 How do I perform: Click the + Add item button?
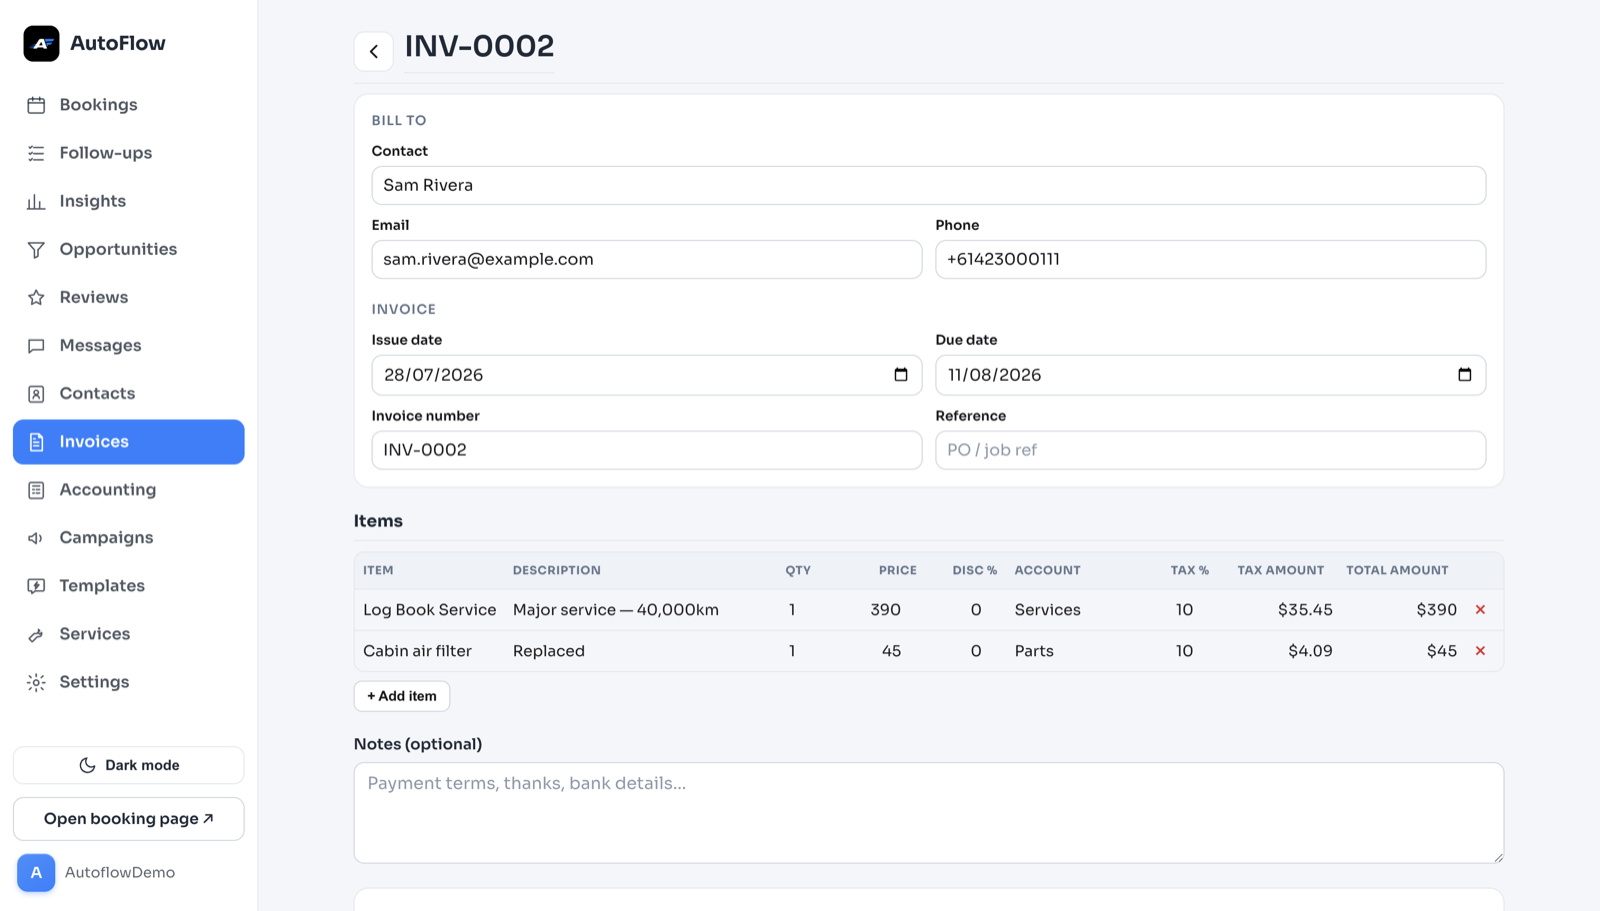(x=402, y=696)
